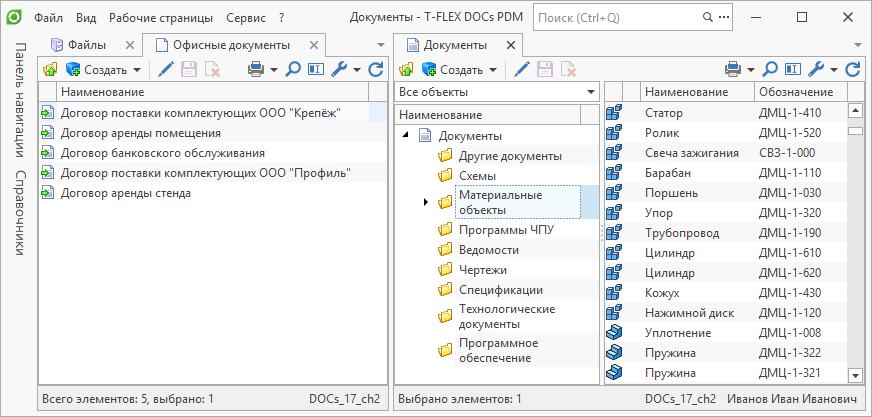
Task: Open wrench dropdown arrow in Офисные документы toolbar
Action: (356, 70)
